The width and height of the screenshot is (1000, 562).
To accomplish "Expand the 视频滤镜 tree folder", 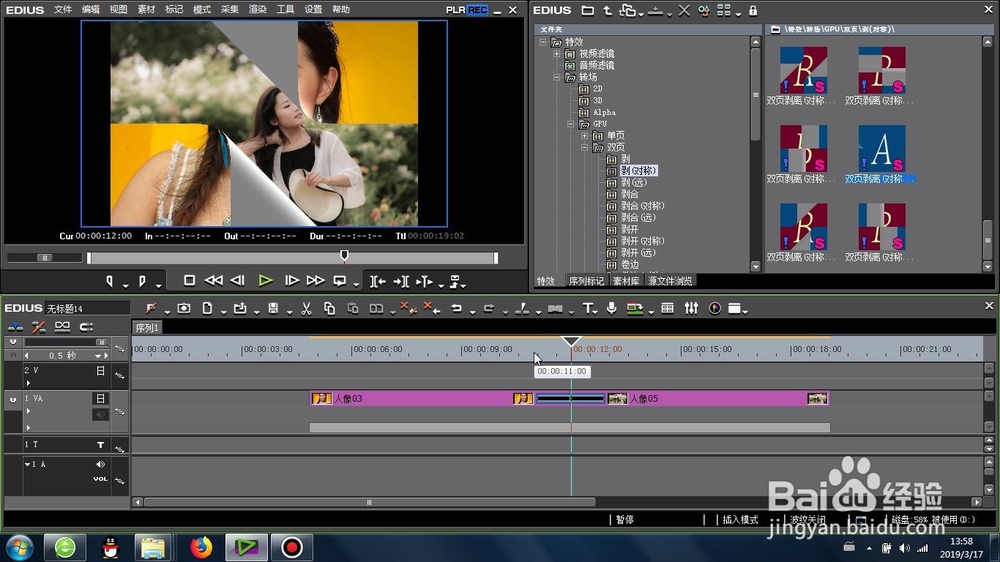I will click(x=557, y=54).
